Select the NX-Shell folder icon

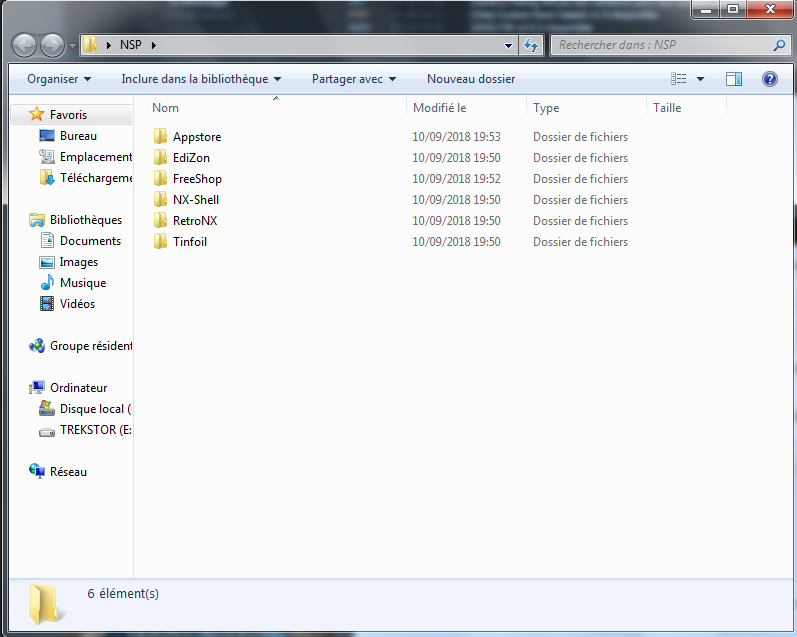coord(160,199)
